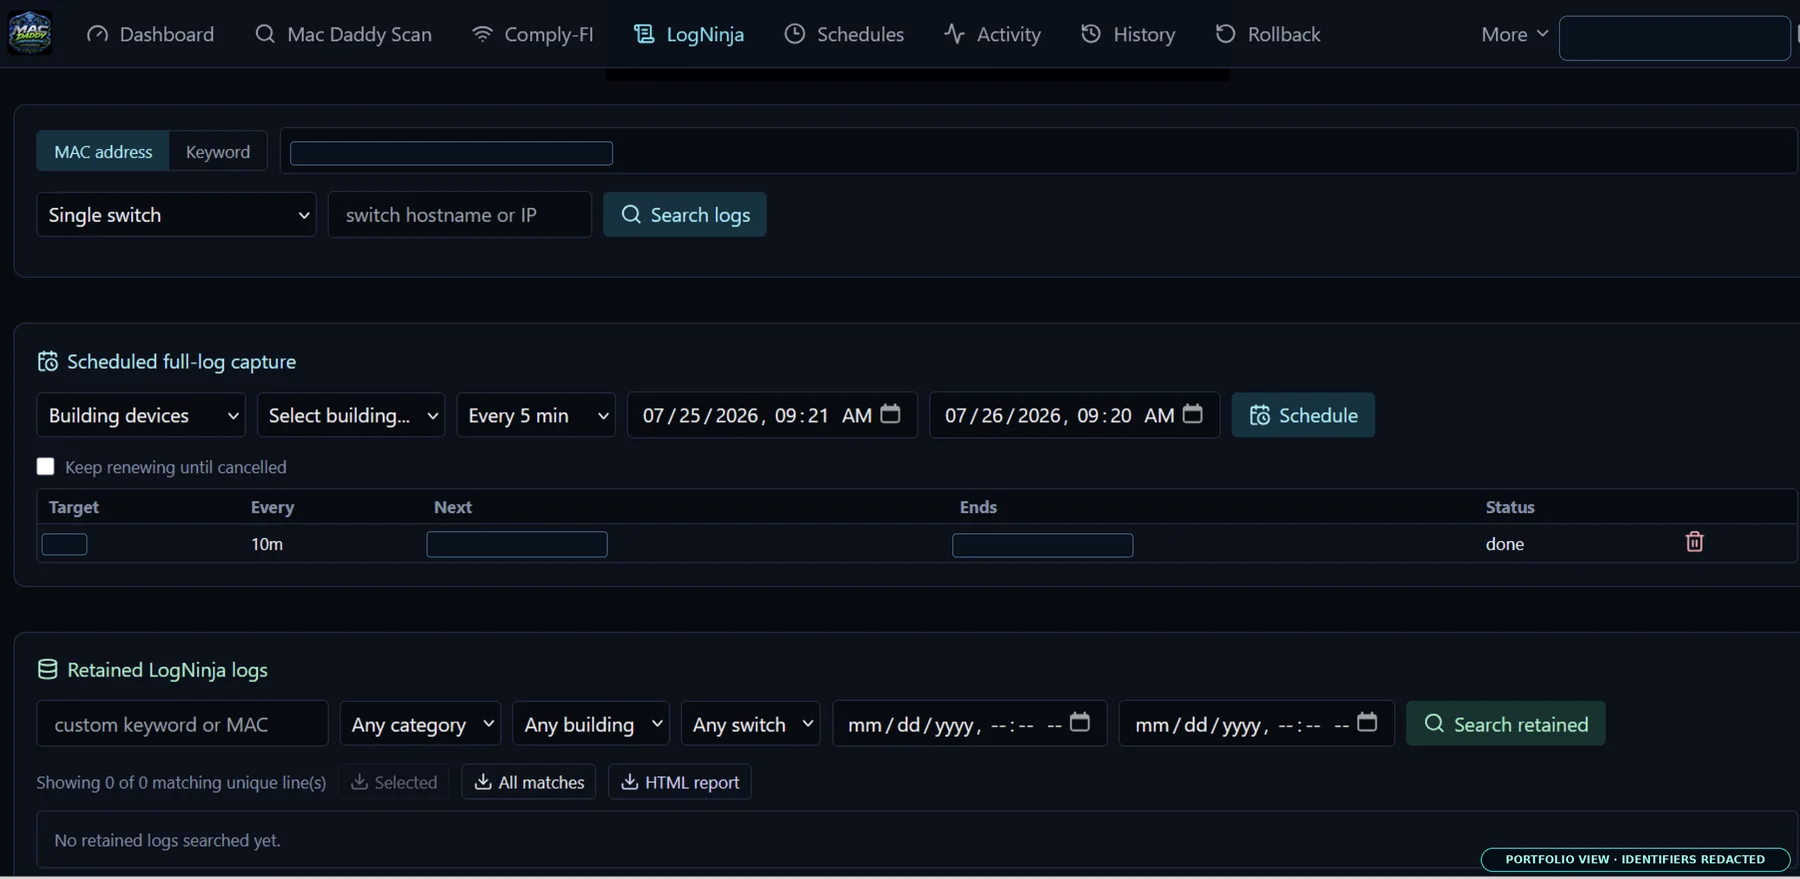
Task: Click the retained logs start datetime field
Action: pyautogui.click(x=970, y=724)
